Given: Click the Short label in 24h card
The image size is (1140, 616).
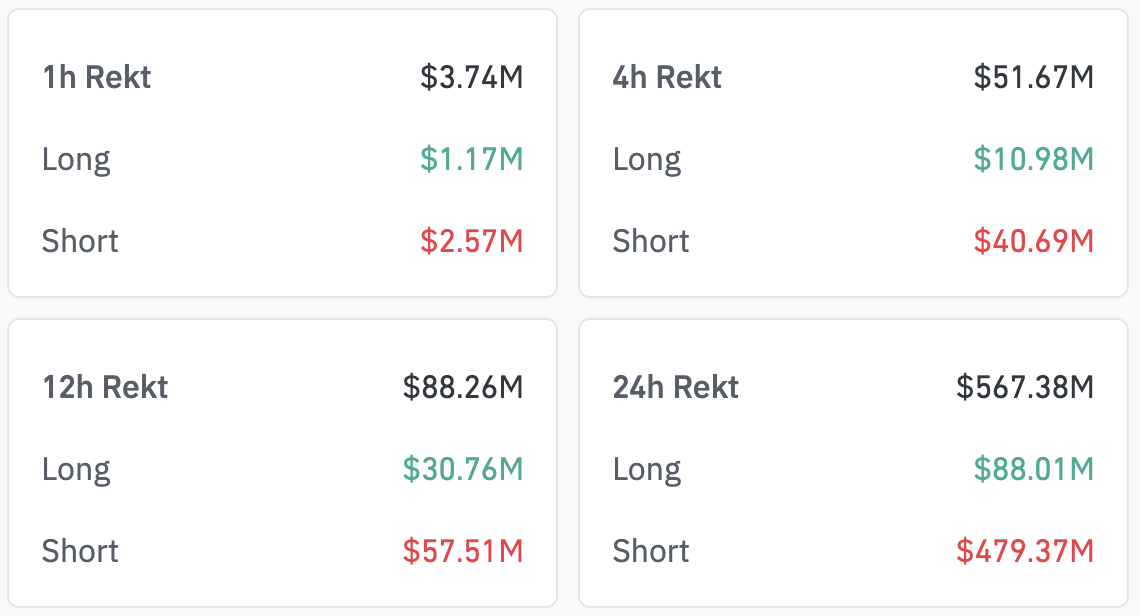Looking at the screenshot, I should pyautogui.click(x=651, y=551).
